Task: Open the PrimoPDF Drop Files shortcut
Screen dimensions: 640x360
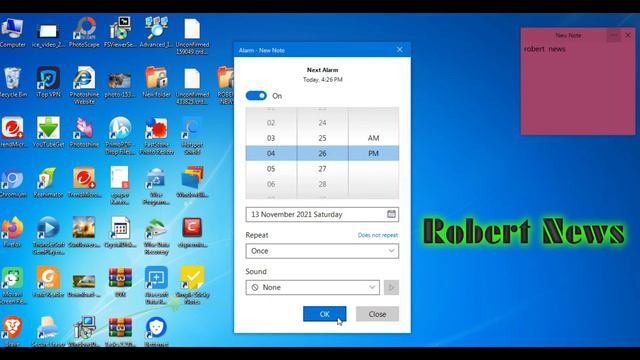Action: [120, 136]
